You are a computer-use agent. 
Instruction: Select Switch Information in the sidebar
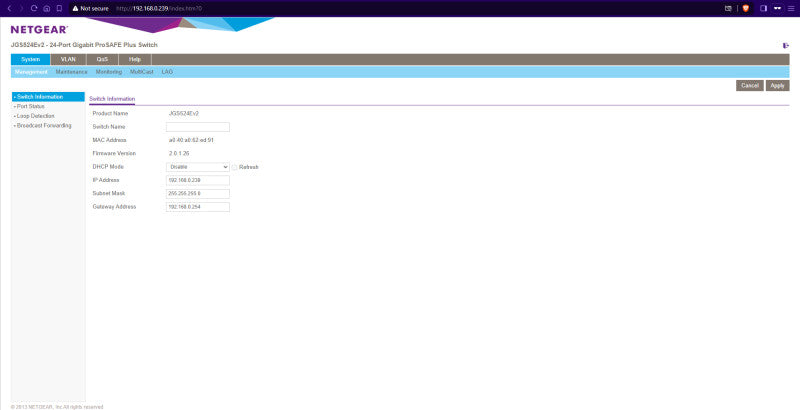[x=48, y=97]
